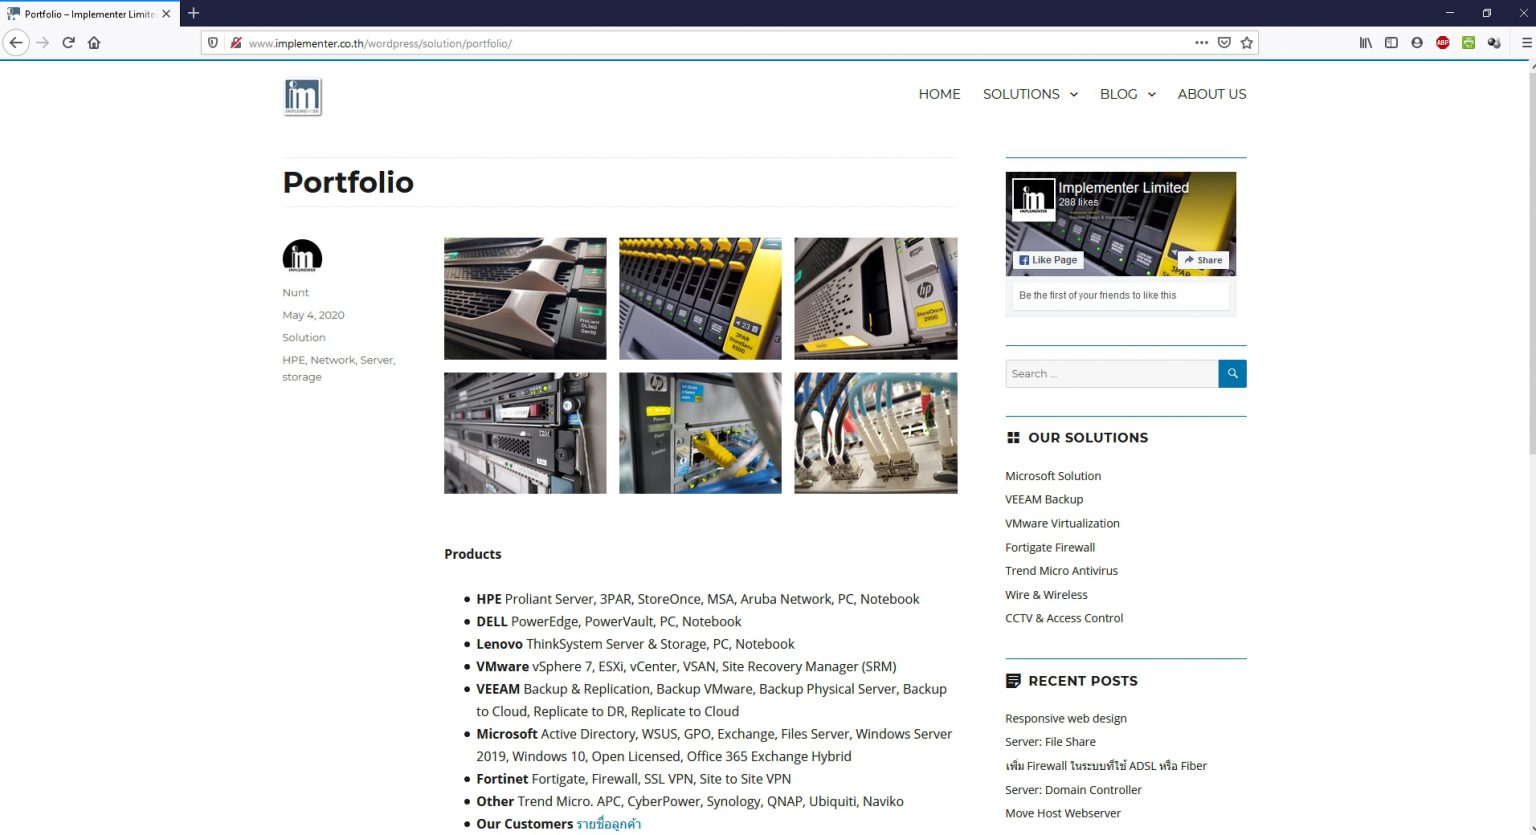
Task: Open the page actions ellipsis menu
Action: pyautogui.click(x=1201, y=43)
